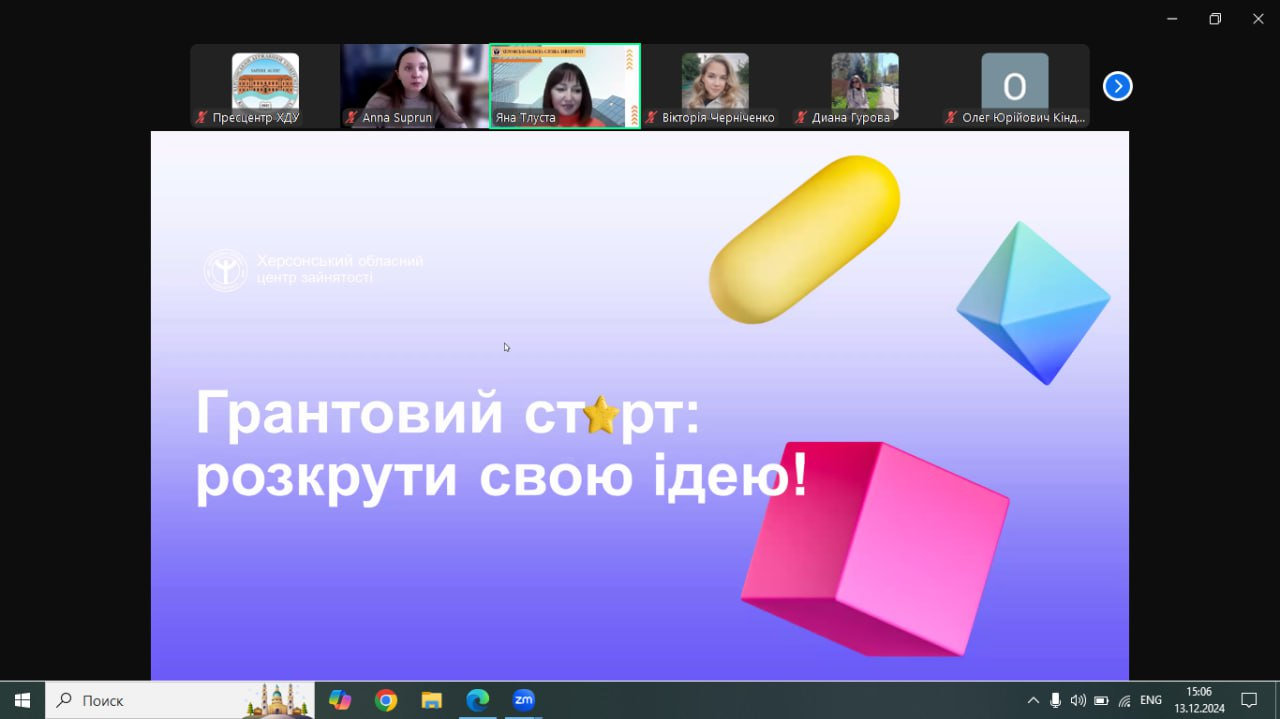The image size is (1280, 719).
Task: Click the battery status tray icon
Action: [x=1101, y=700]
